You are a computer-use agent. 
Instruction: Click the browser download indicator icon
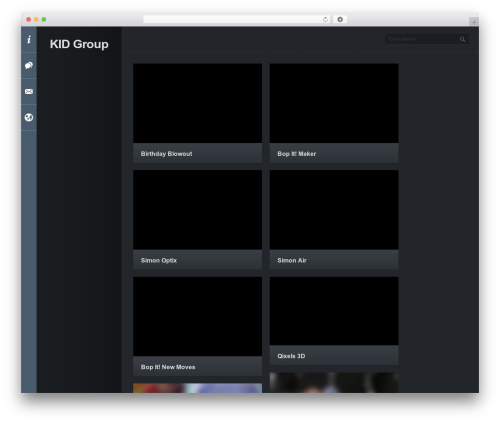340,19
